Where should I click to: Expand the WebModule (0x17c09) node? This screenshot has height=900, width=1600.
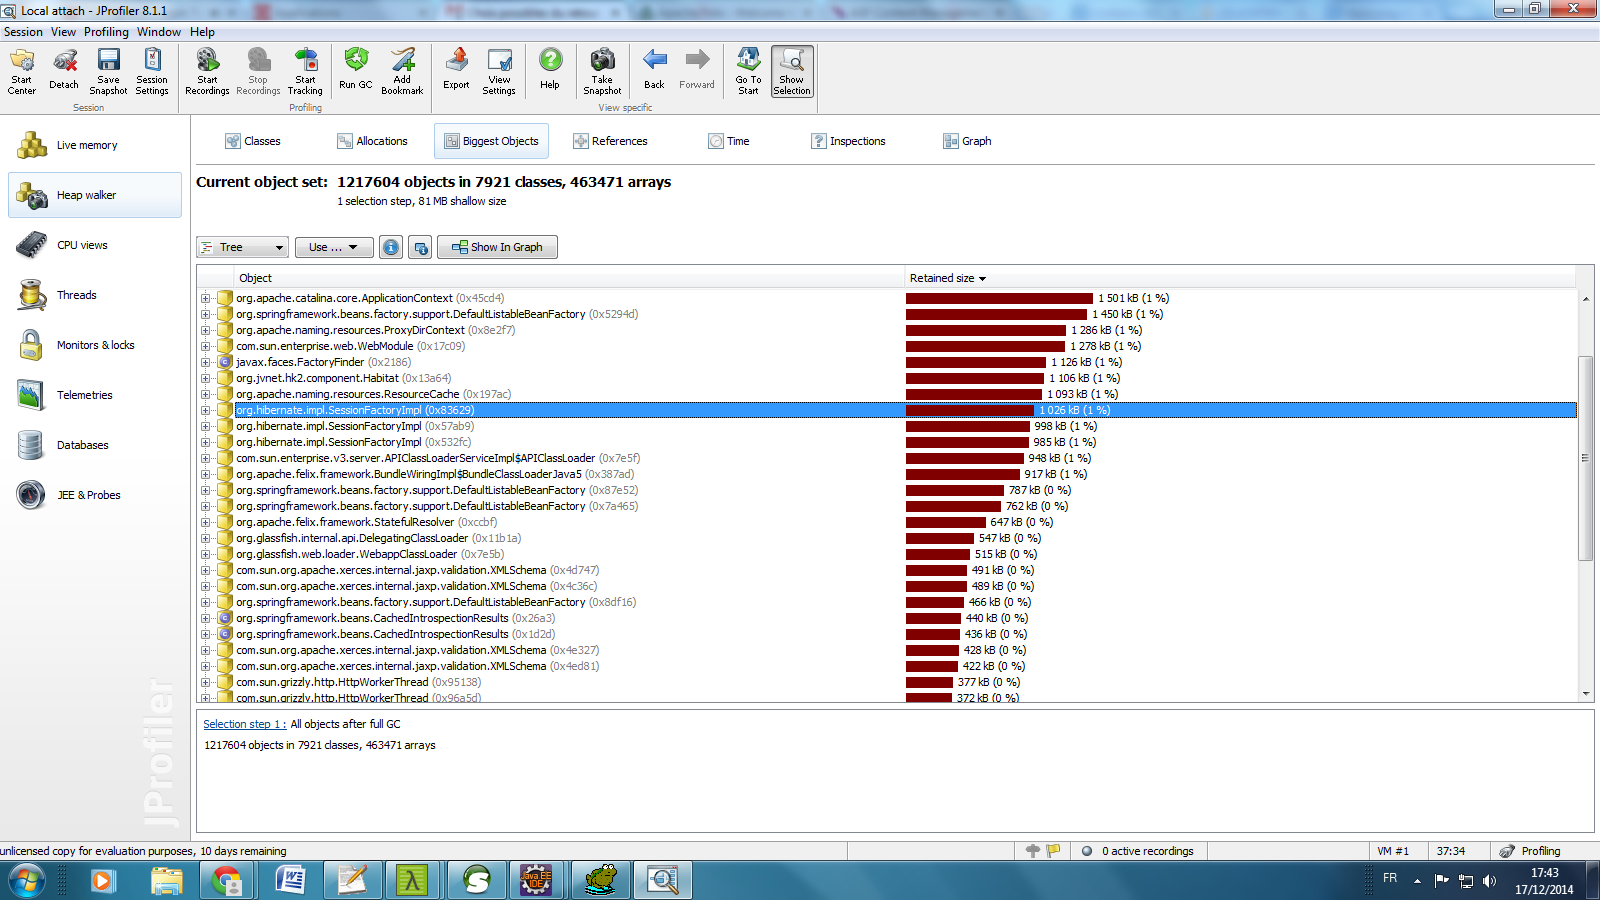coord(205,346)
